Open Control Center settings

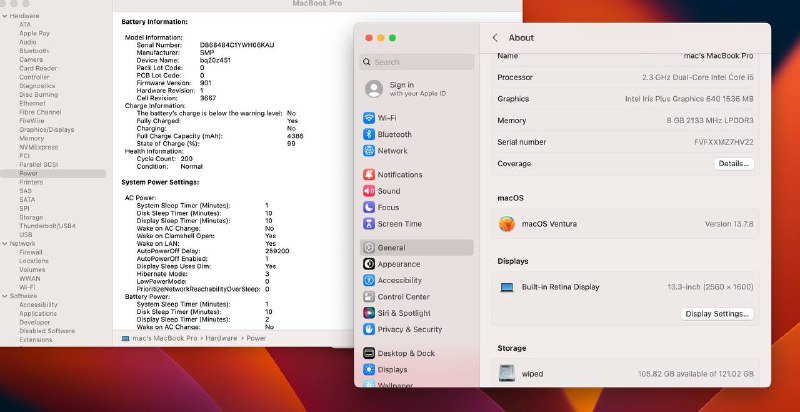pos(403,296)
